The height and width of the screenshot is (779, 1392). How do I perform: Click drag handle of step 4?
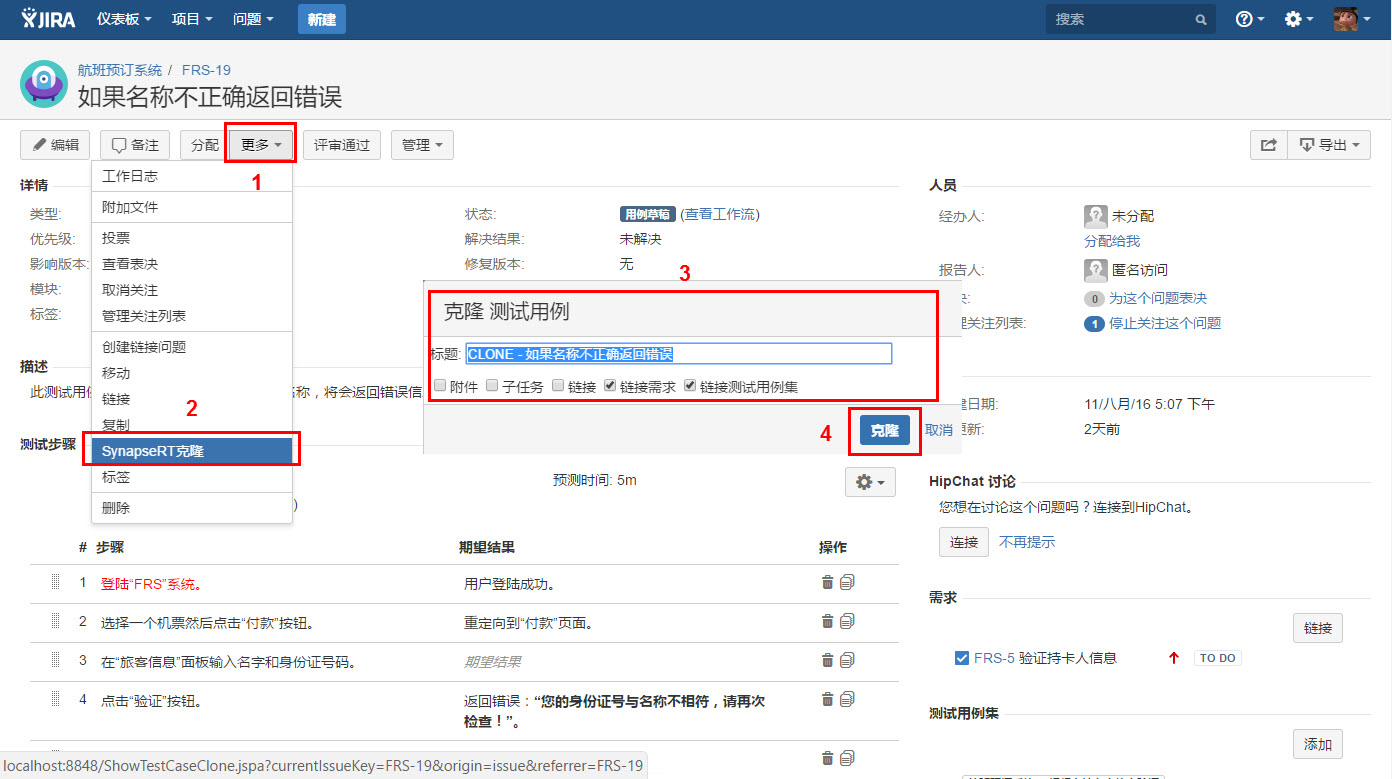55,699
